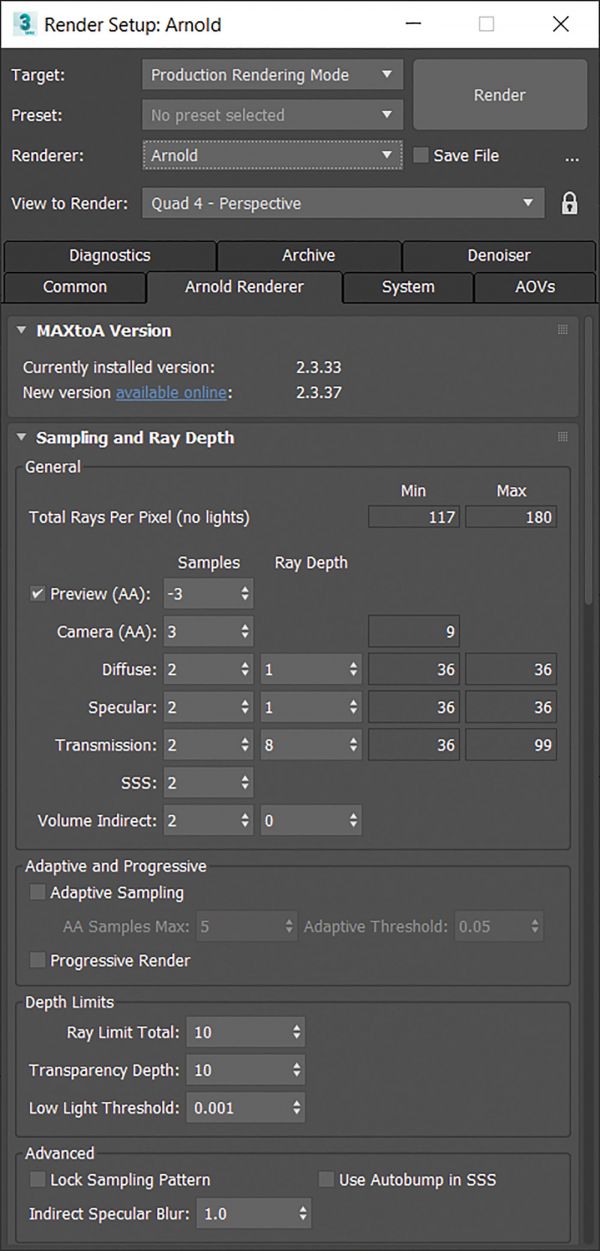This screenshot has height=1251, width=600.
Task: Switch to the System tab
Action: [x=408, y=287]
